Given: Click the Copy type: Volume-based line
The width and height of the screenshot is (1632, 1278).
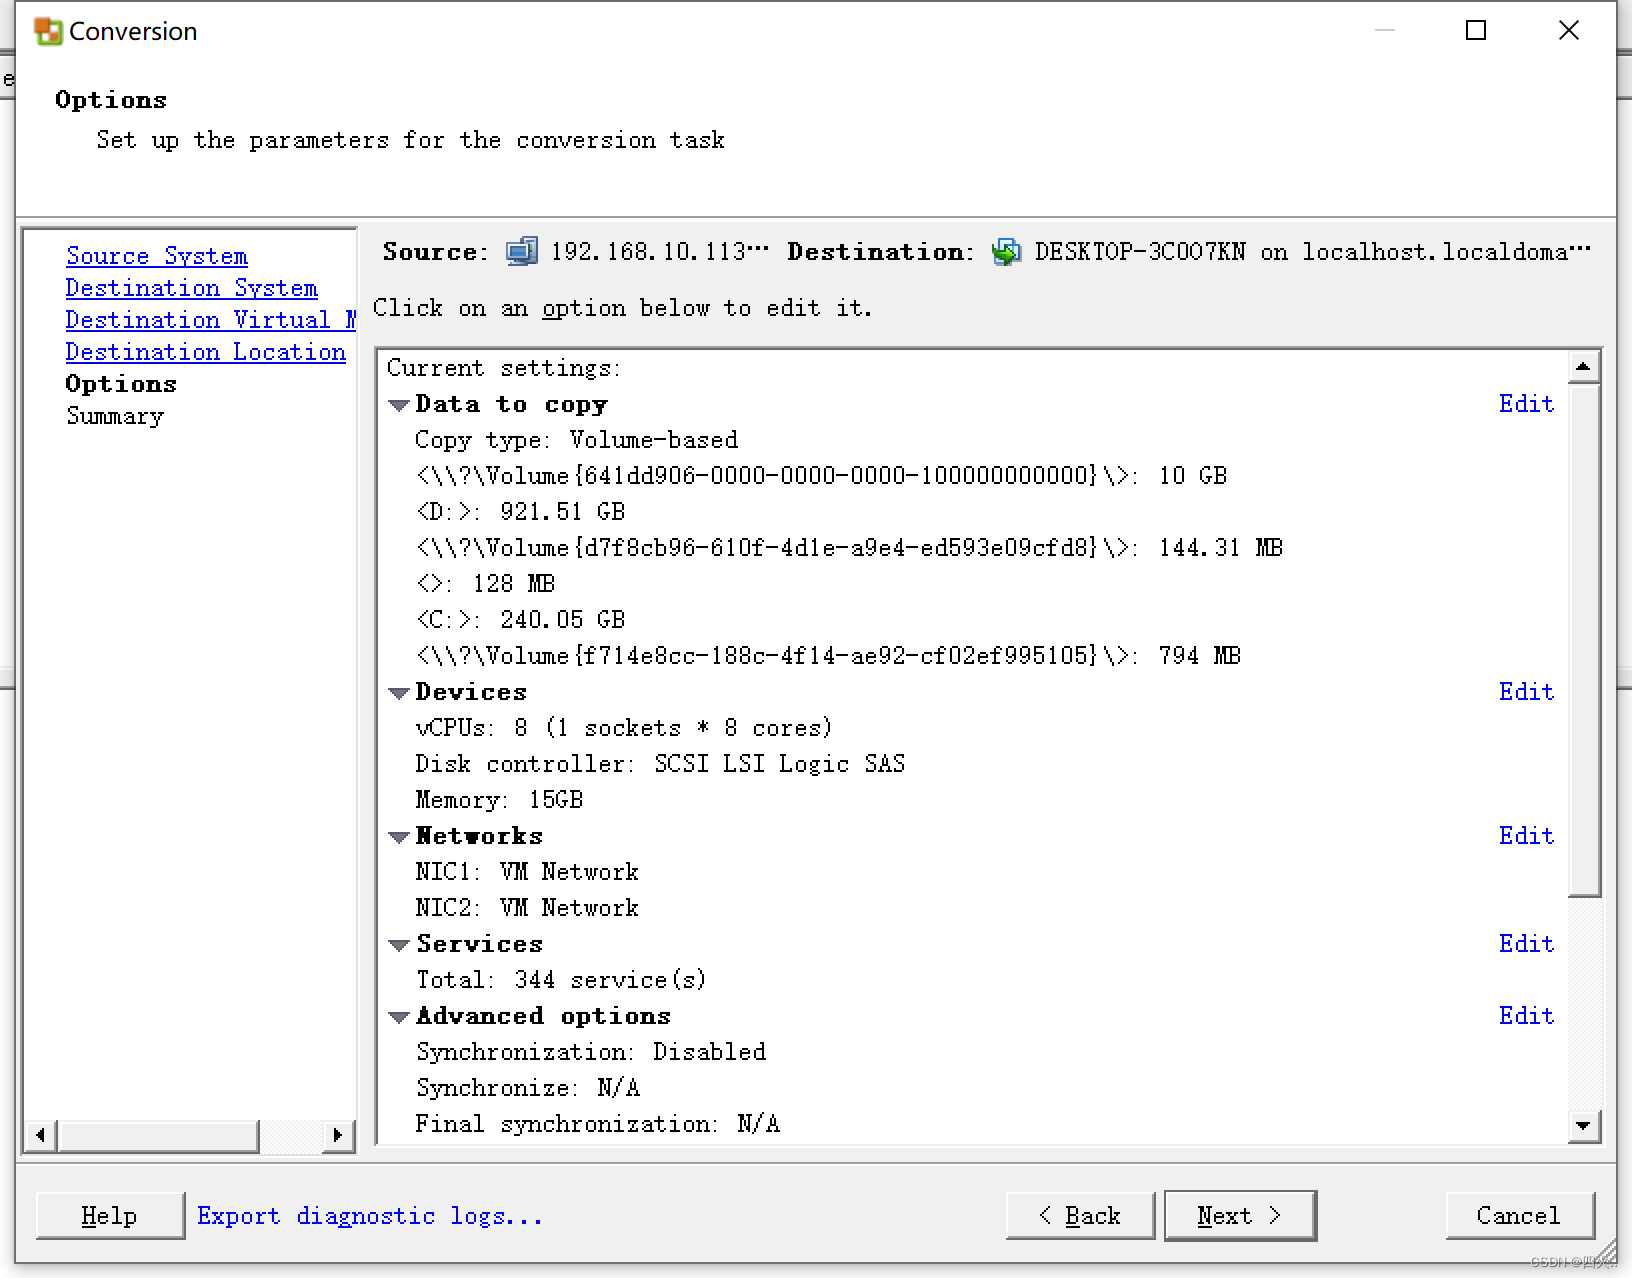Looking at the screenshot, I should (x=577, y=440).
